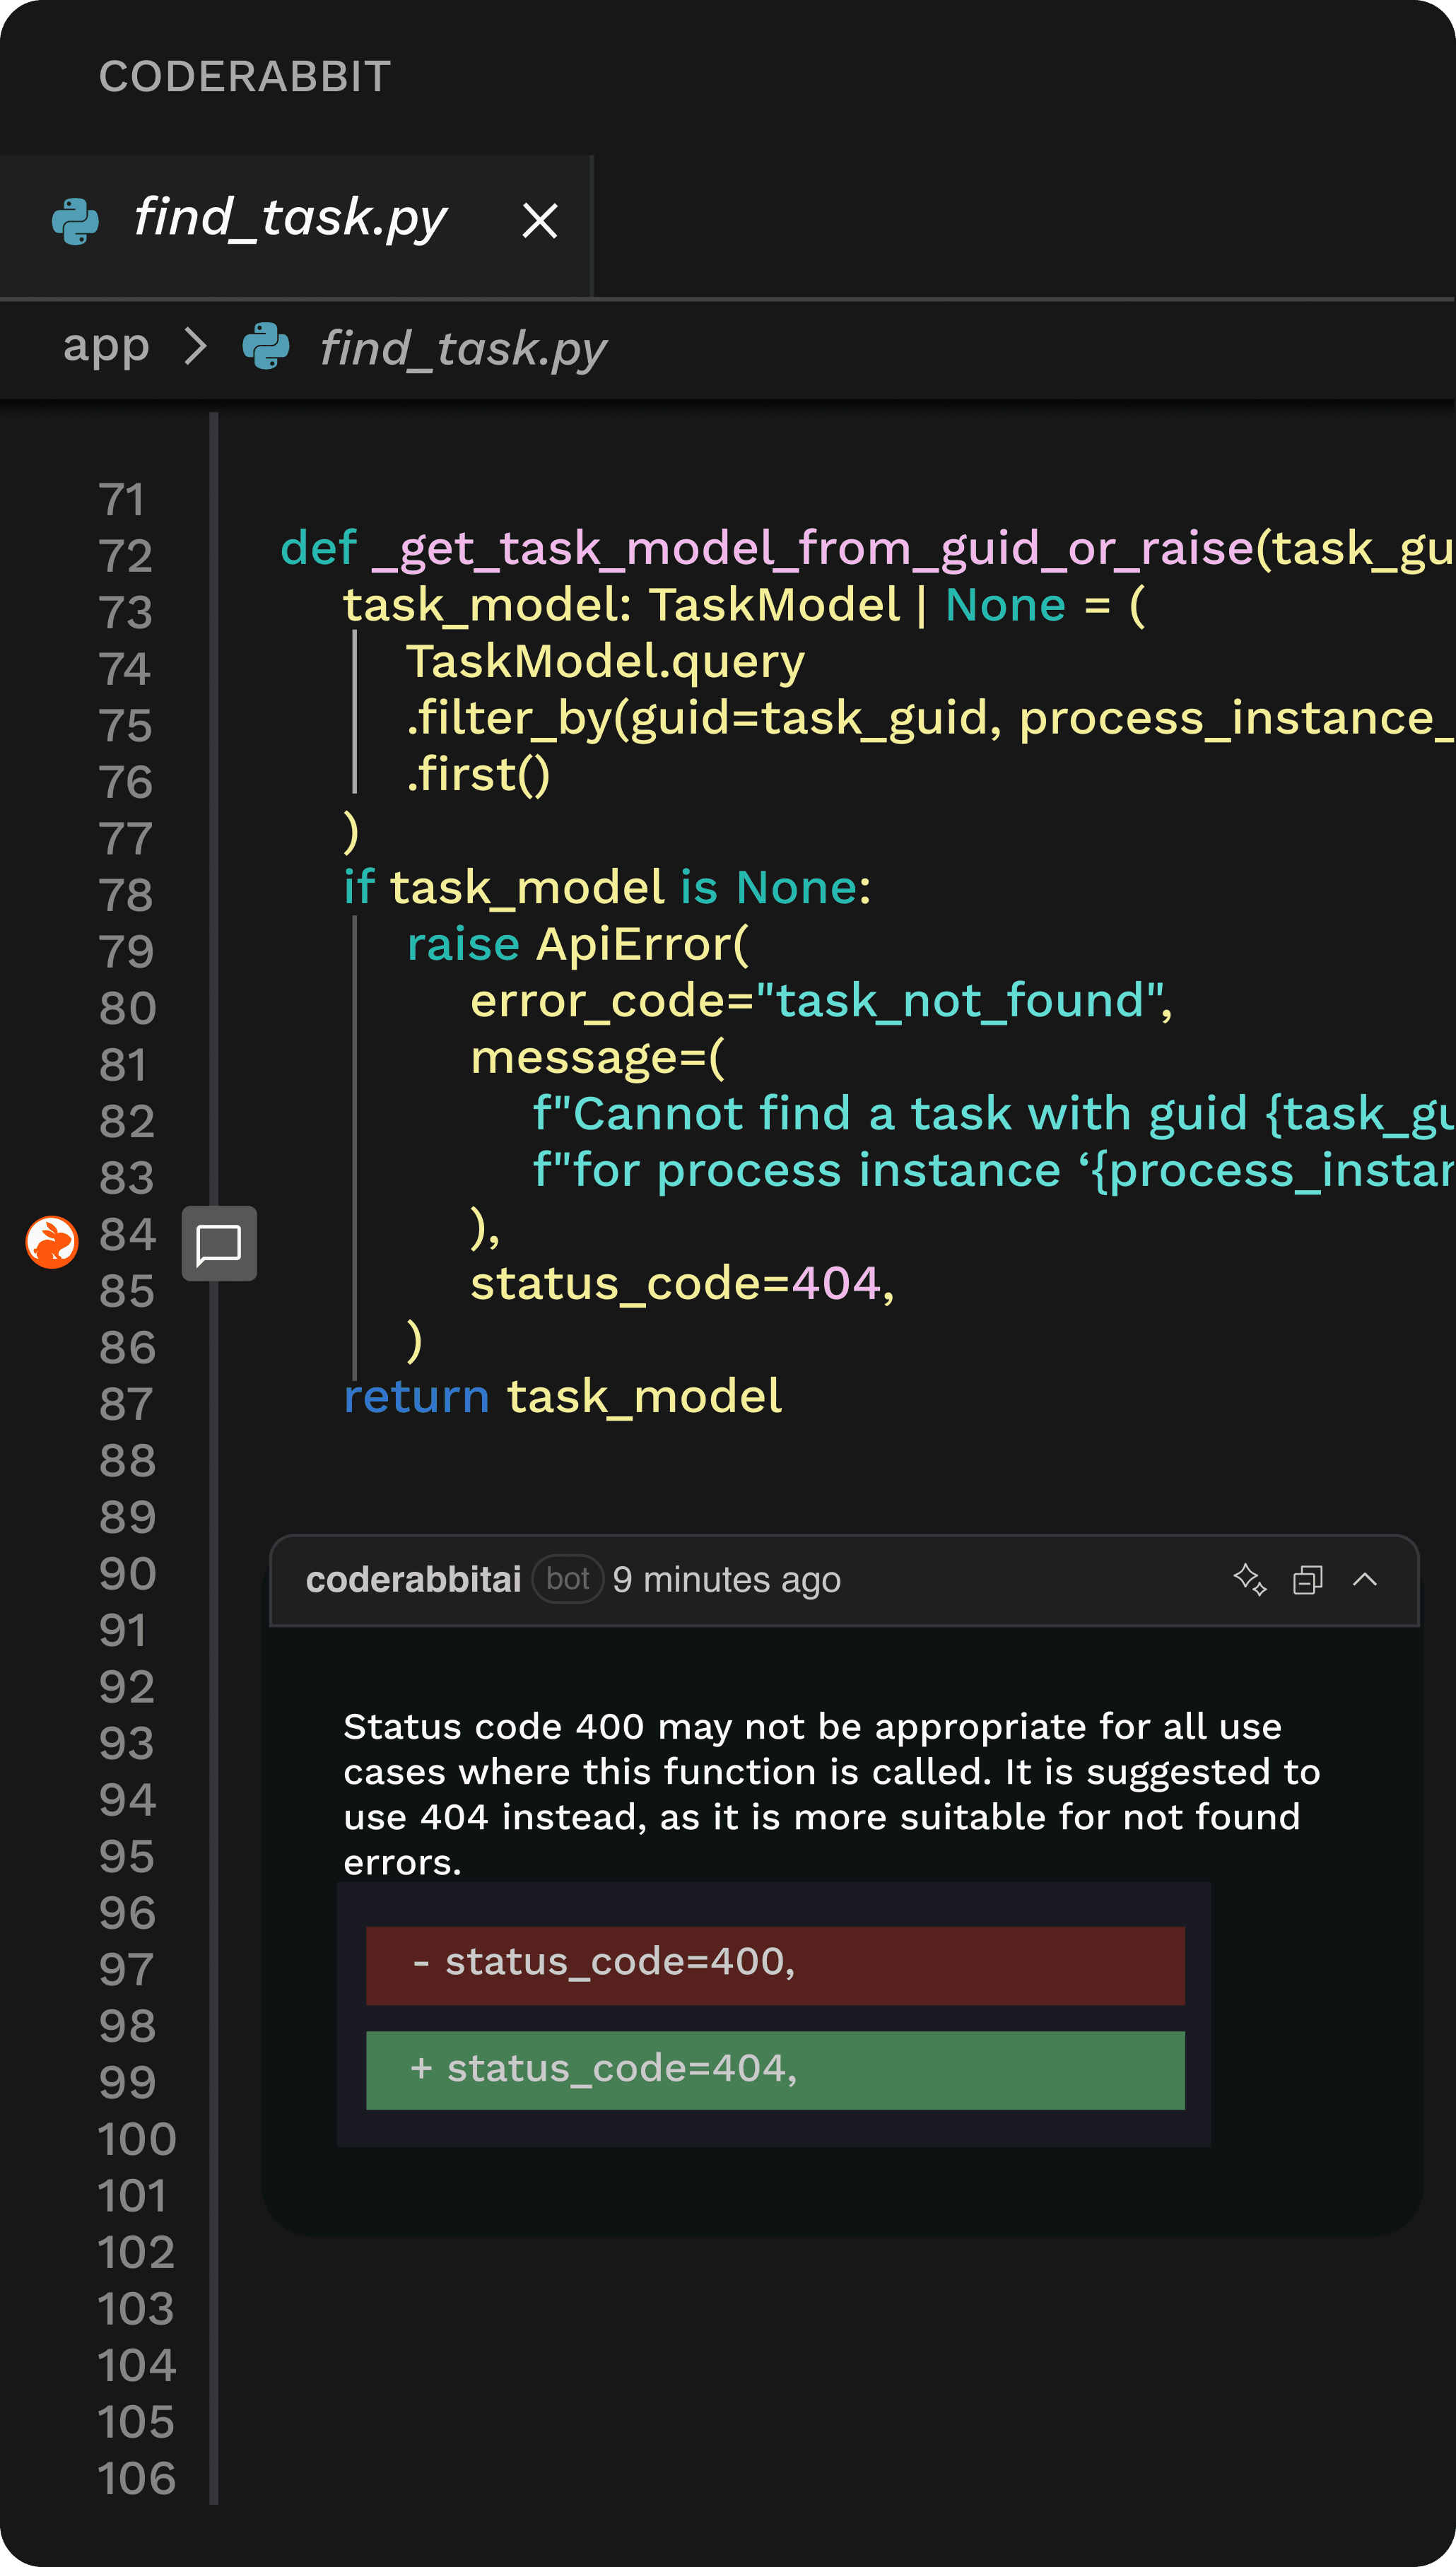This screenshot has height=2567, width=1456.
Task: Click the coderabbitai username
Action: coord(413,1578)
